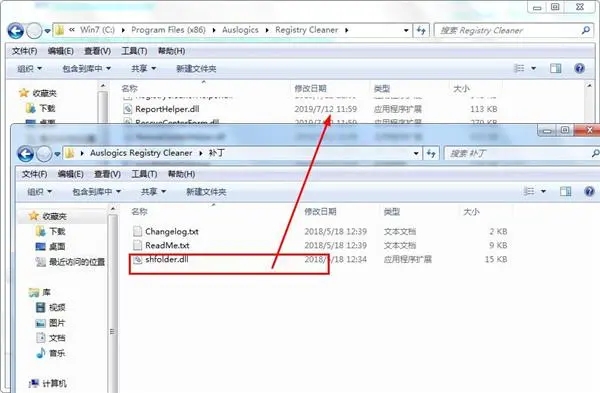Open 查看(V) menu in Registry Cleaner window
The image size is (600, 393).
pos(97,51)
